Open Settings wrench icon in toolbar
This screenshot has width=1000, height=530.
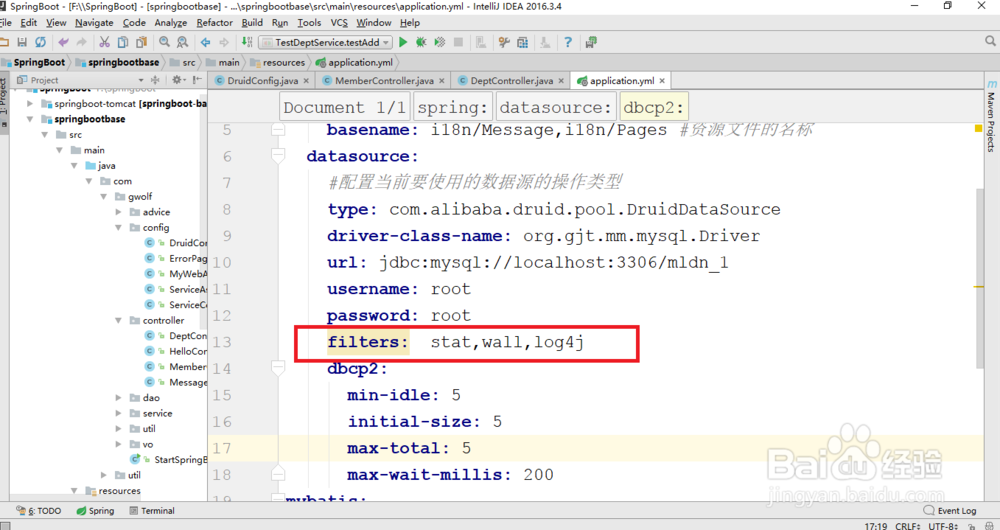point(504,42)
